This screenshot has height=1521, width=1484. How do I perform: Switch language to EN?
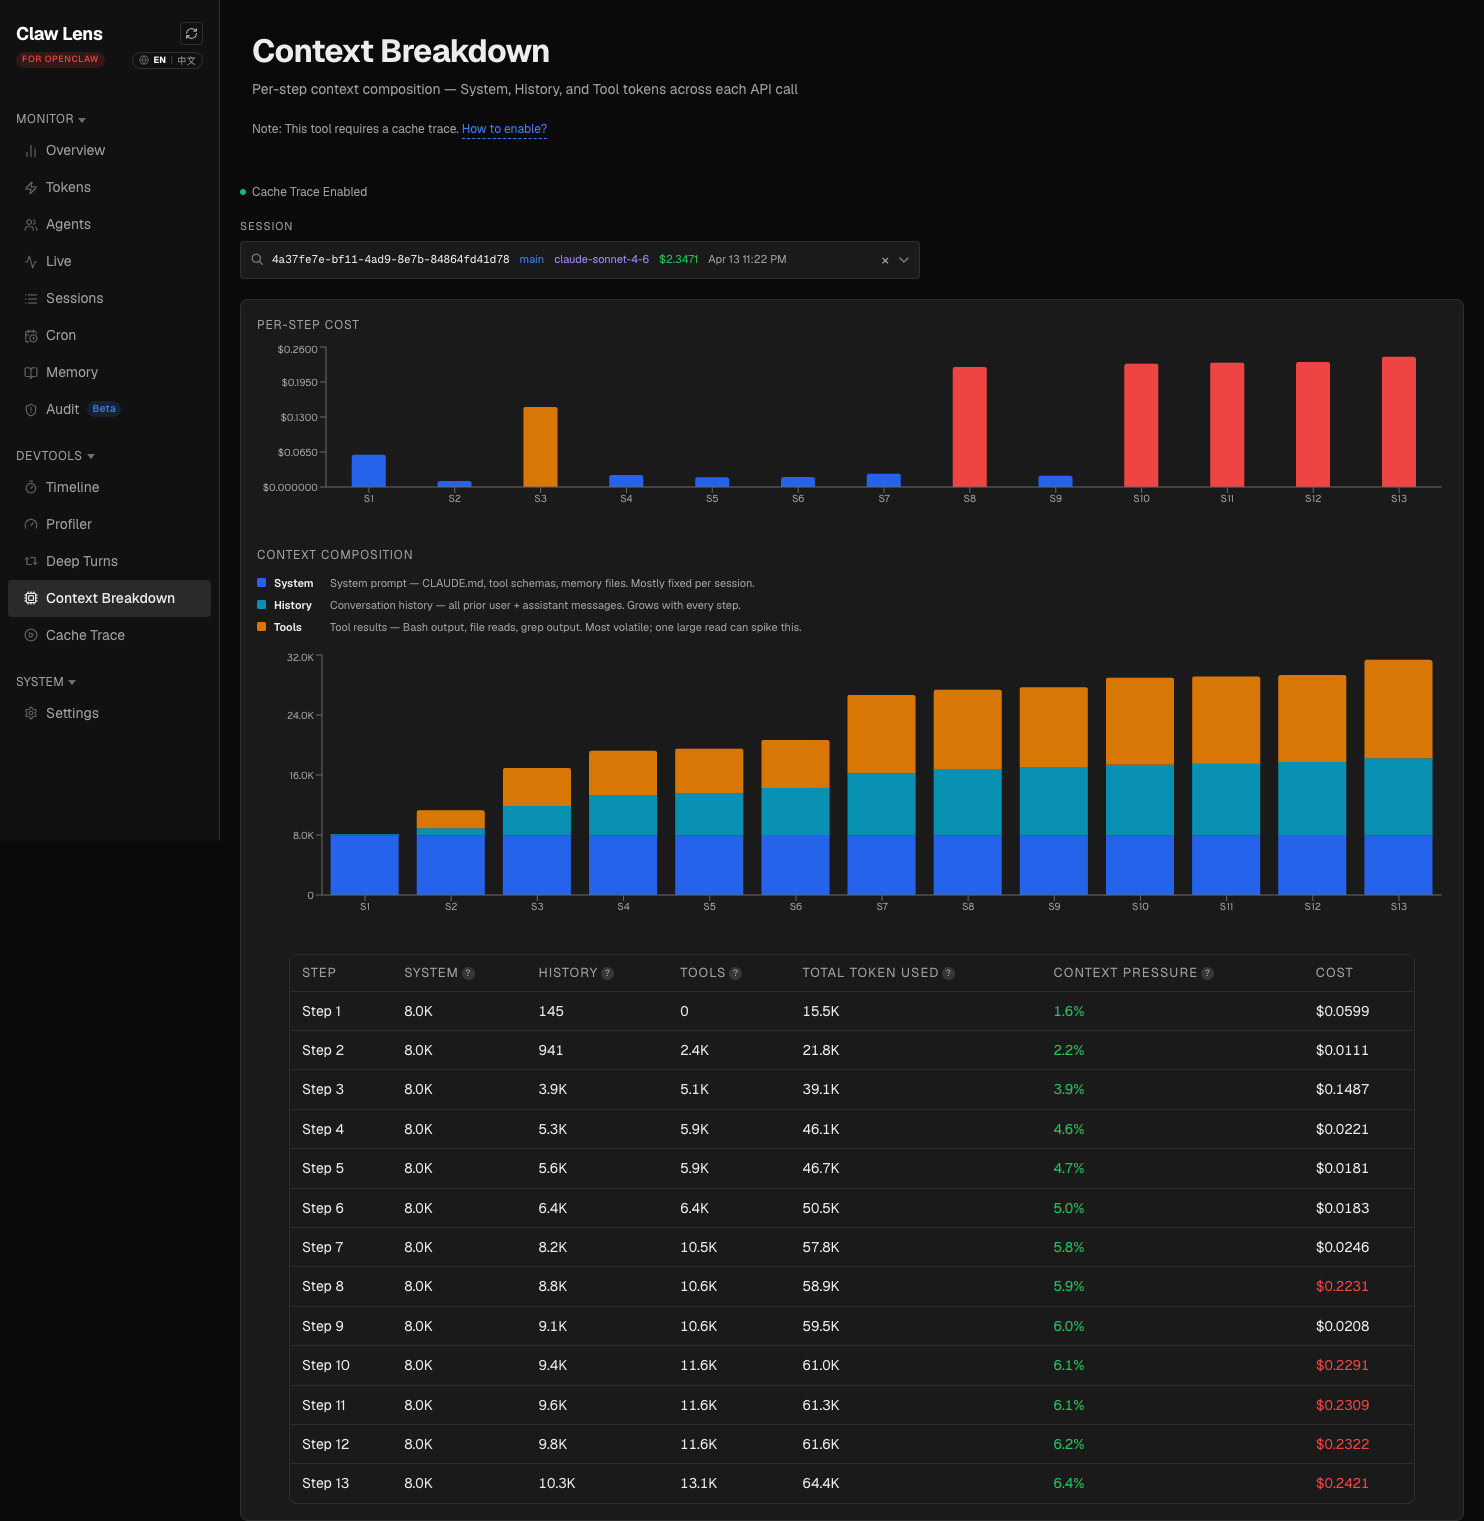159,60
